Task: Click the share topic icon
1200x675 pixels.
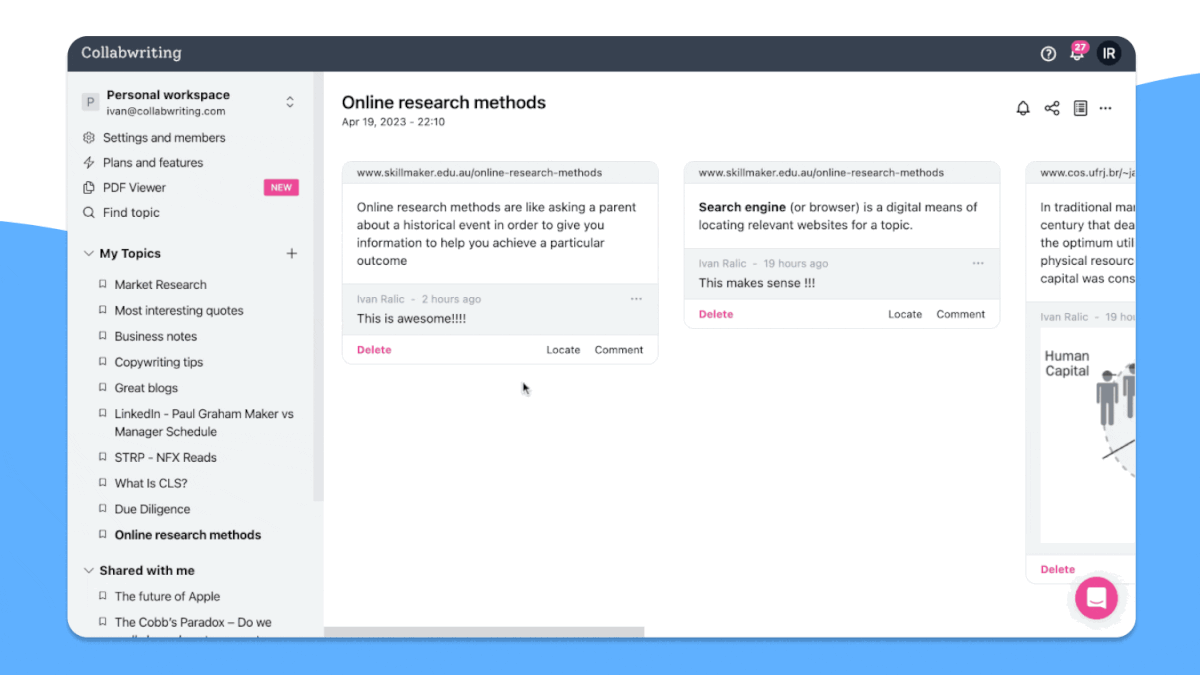Action: click(x=1052, y=108)
